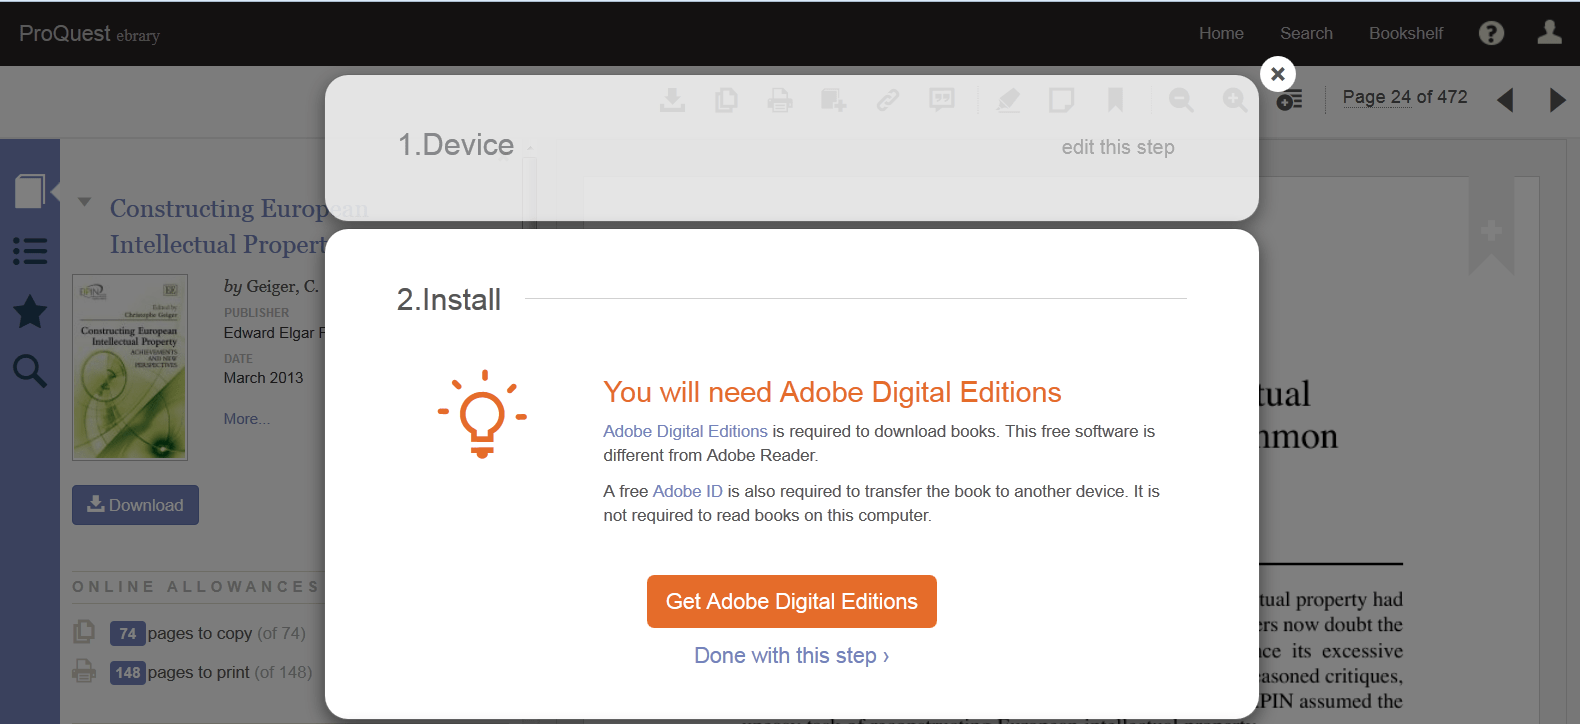
Task: Click the list-plus icon beside page number
Action: tap(1289, 99)
